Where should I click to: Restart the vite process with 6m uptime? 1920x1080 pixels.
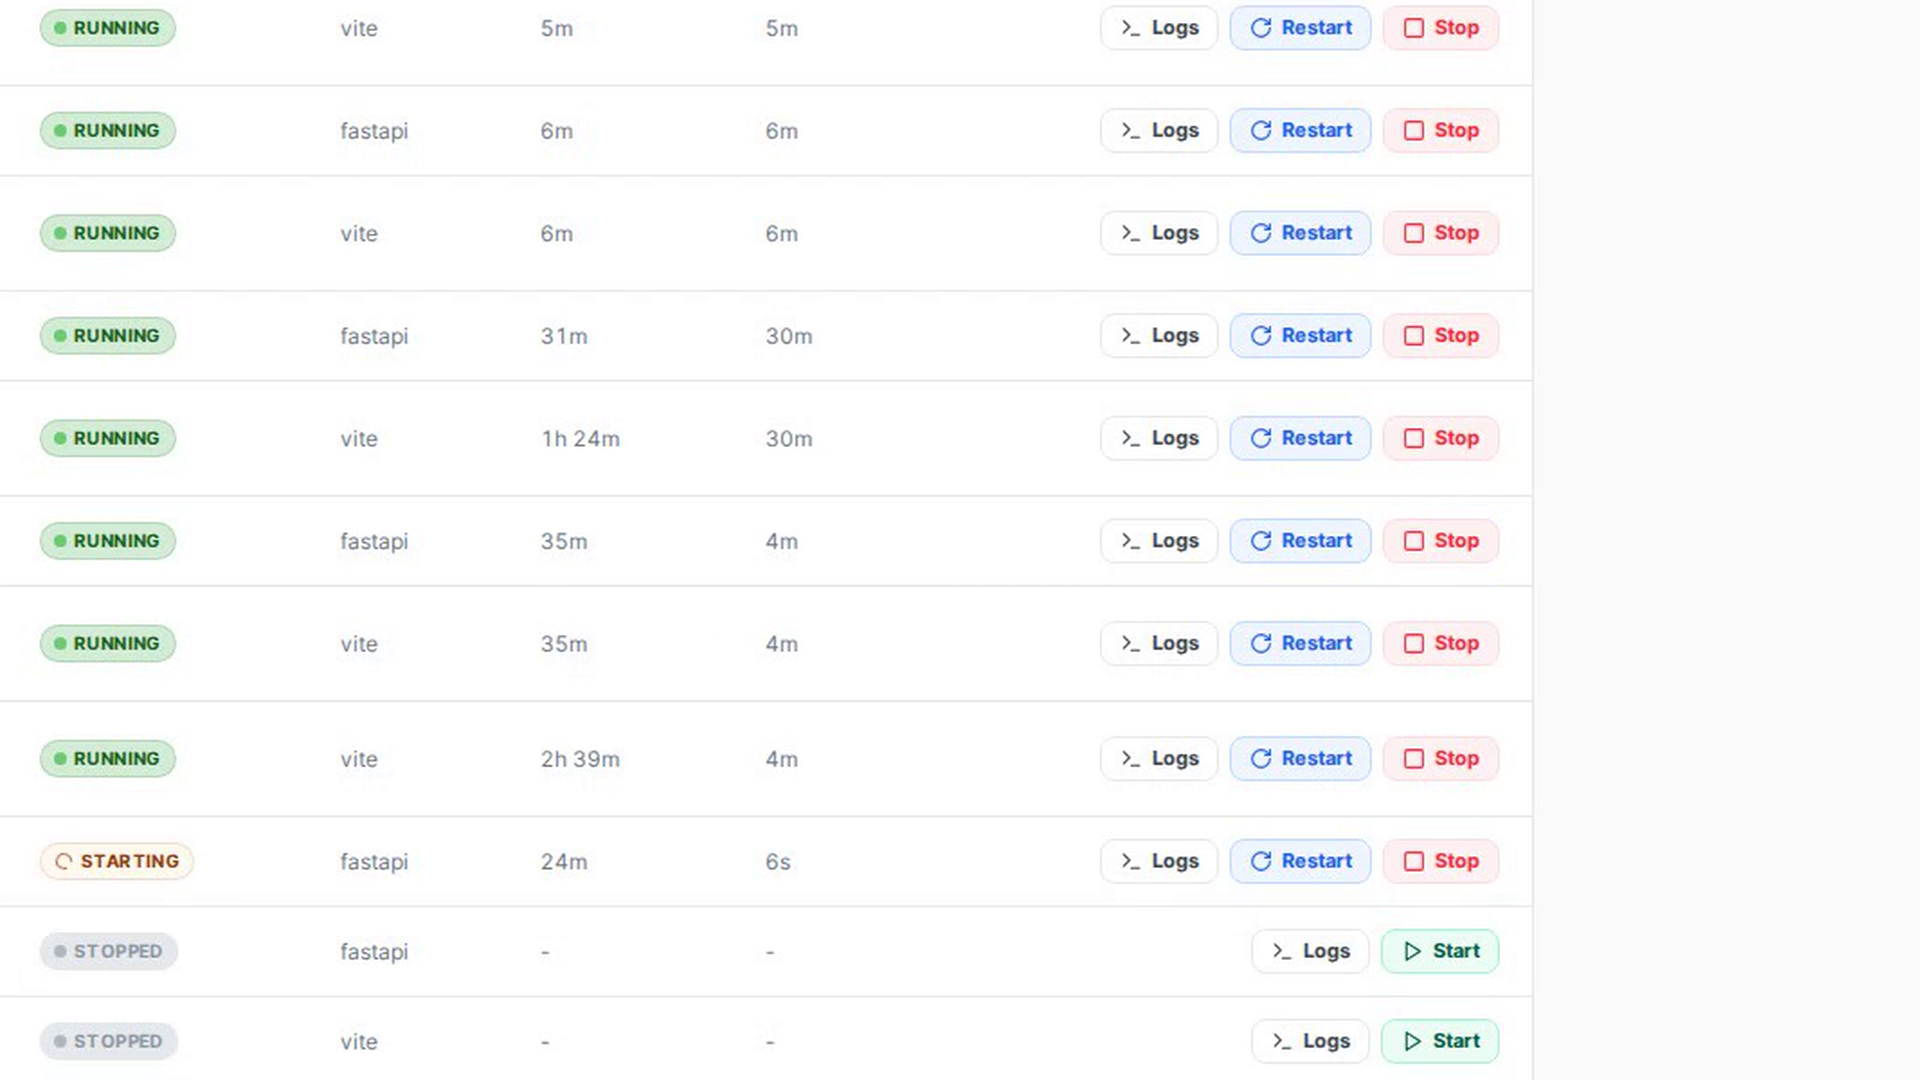click(1300, 233)
